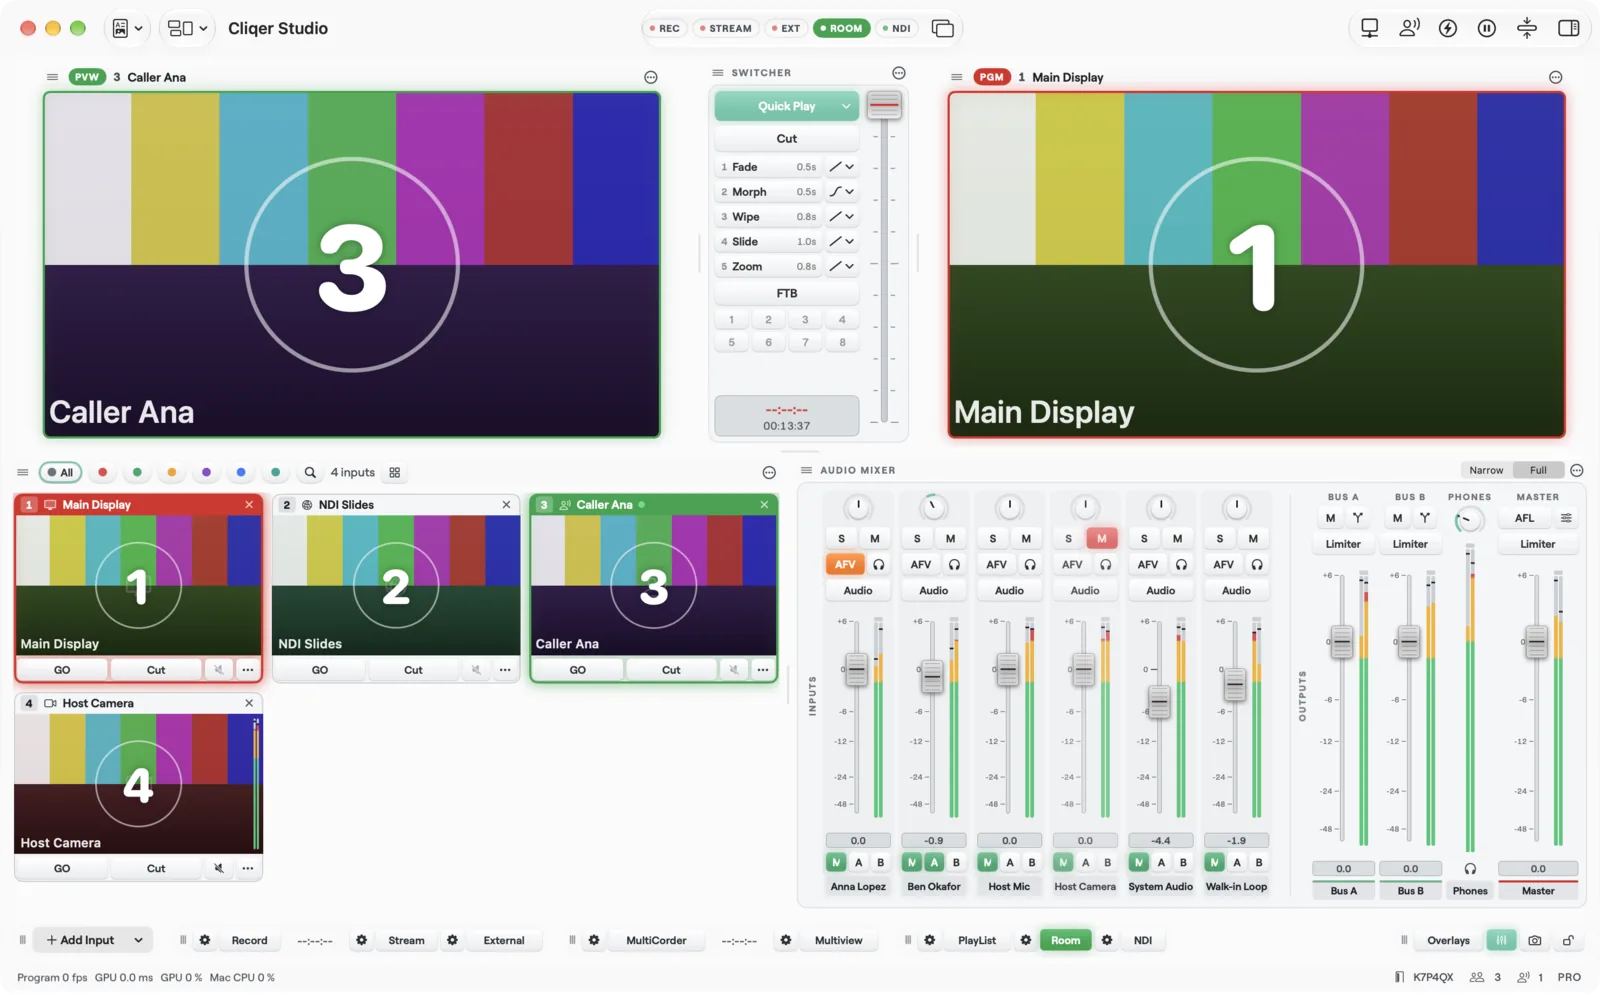Image resolution: width=1600 pixels, height=995 pixels.
Task: Click the FTB button
Action: (x=787, y=294)
